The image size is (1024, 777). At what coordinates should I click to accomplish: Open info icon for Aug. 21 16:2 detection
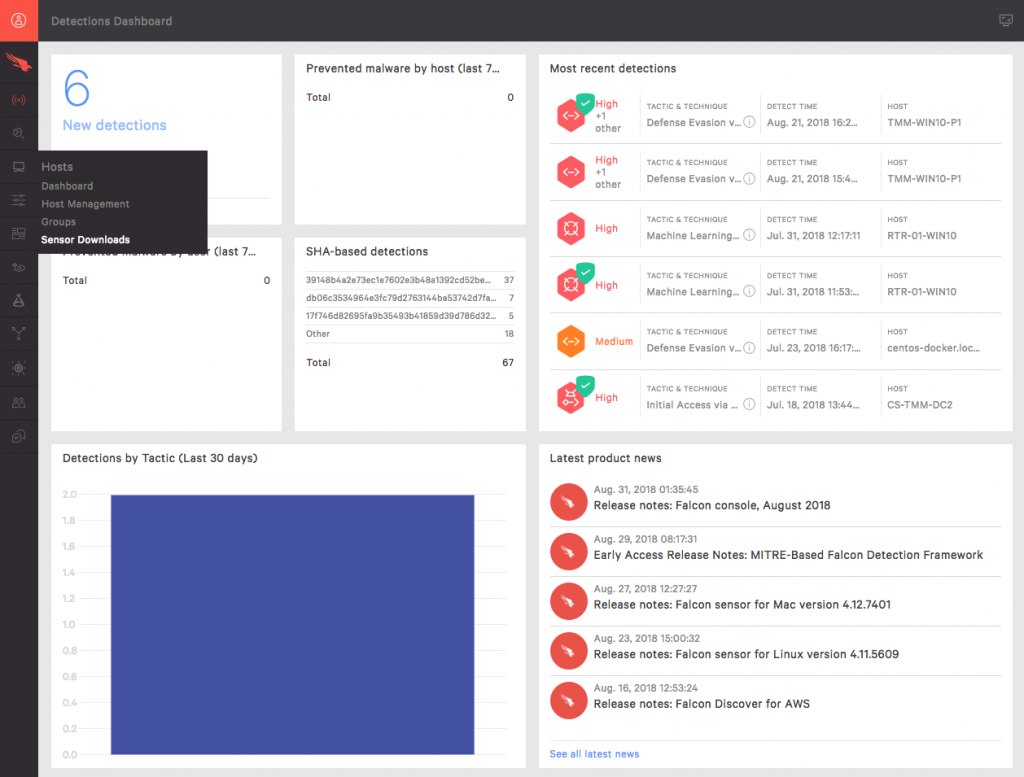750,122
